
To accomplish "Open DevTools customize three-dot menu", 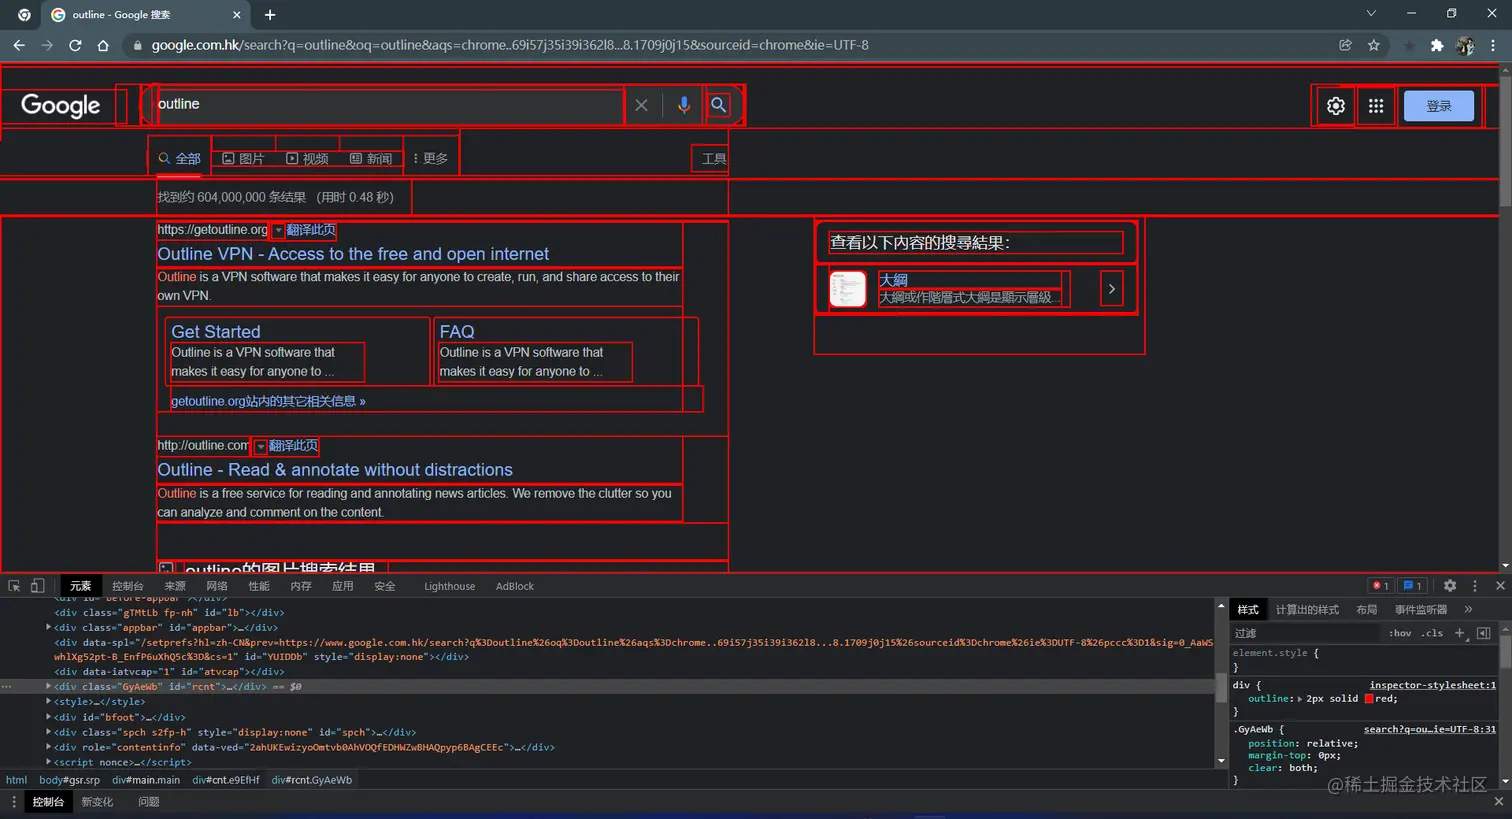I will pyautogui.click(x=1475, y=586).
